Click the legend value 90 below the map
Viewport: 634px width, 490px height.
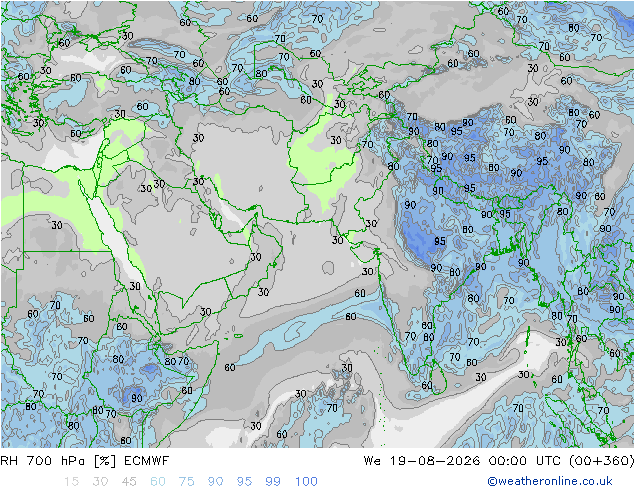coord(215,482)
